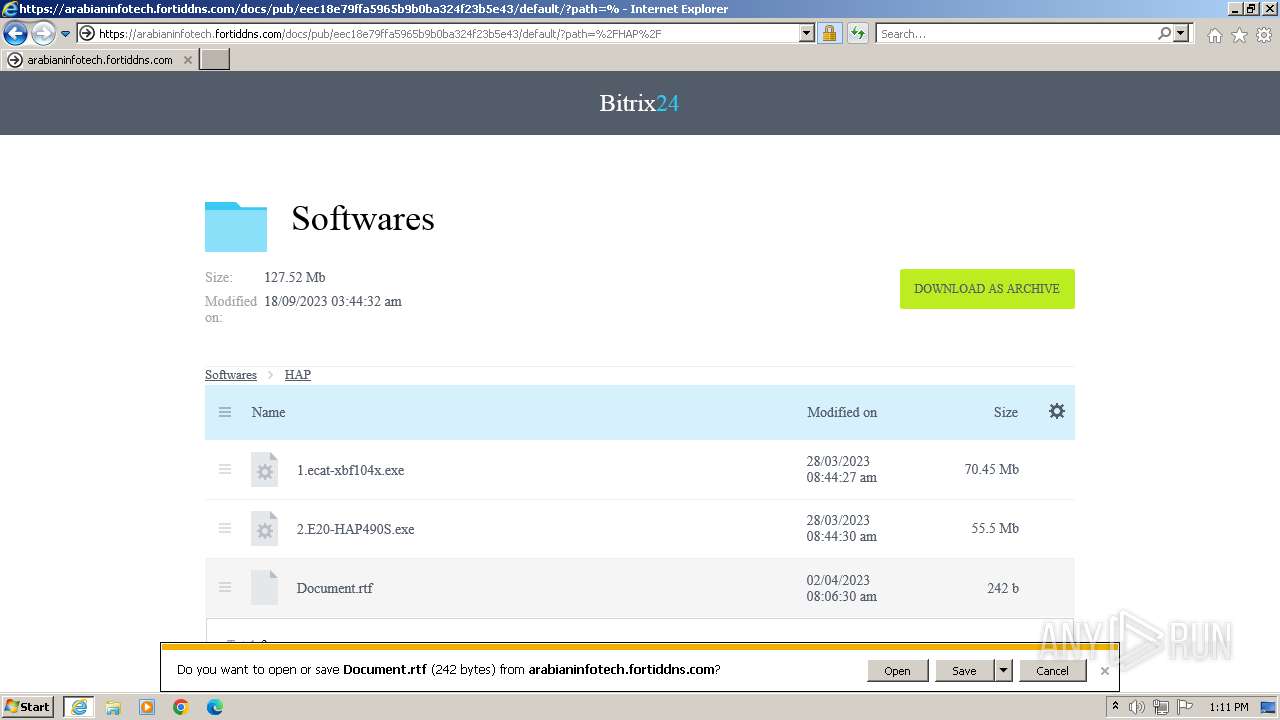The image size is (1280, 720).
Task: Click the 28/03/2023 08:44:27 am date
Action: pyautogui.click(x=842, y=469)
